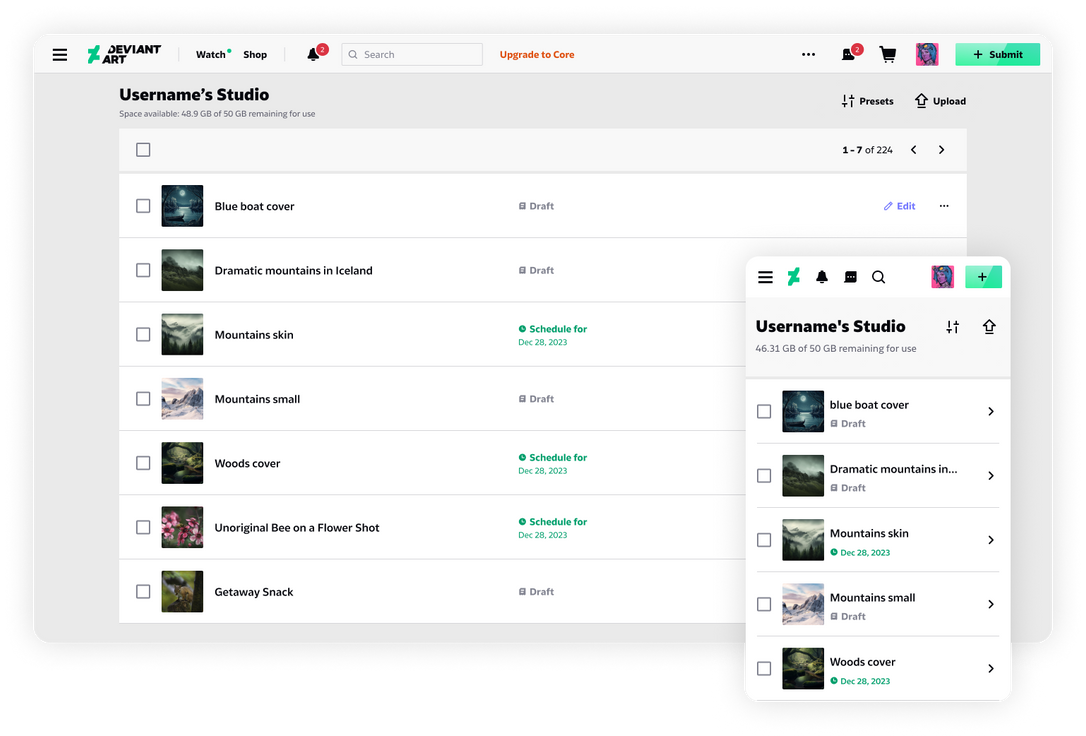The width and height of the screenshot is (1086, 736).
Task: Check Dramatic mountains in Iceland row checkbox
Action: coord(143,270)
